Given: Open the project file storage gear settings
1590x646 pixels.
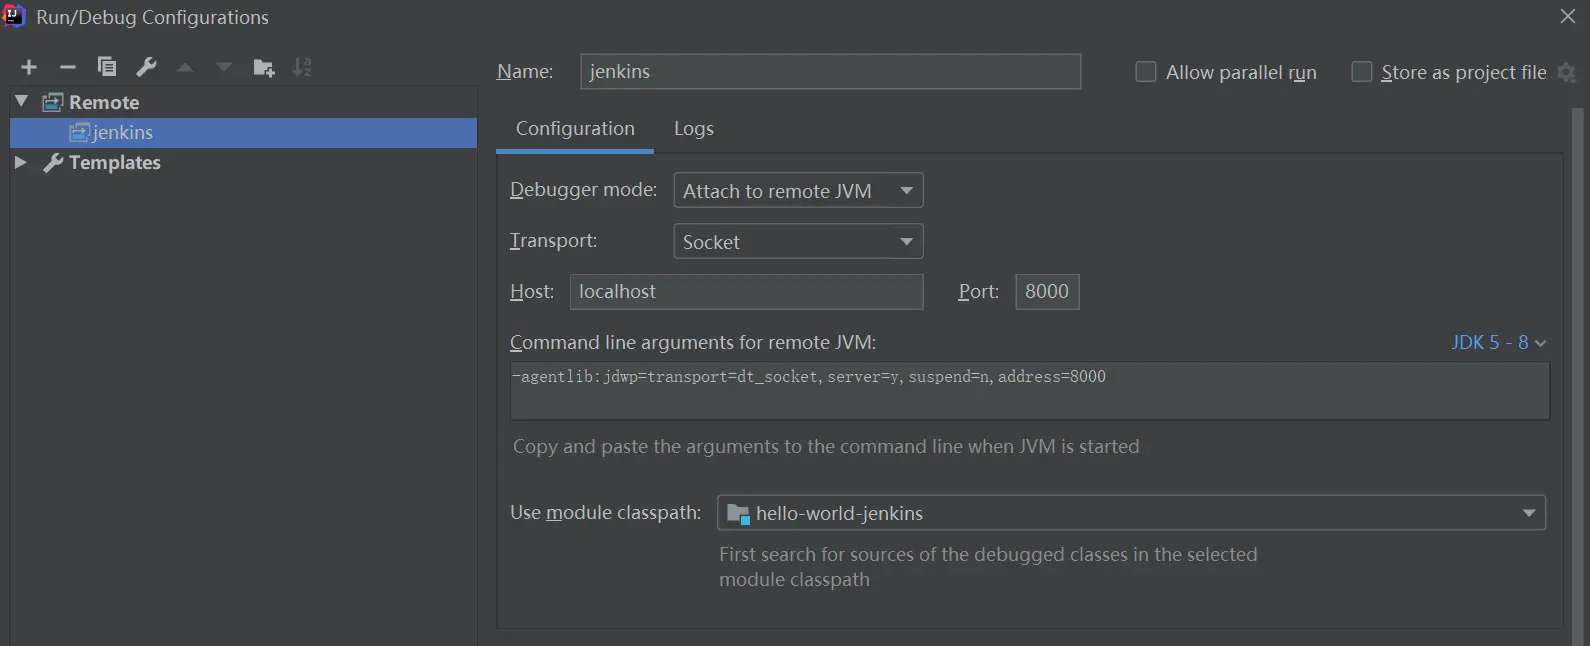Looking at the screenshot, I should coord(1567,72).
